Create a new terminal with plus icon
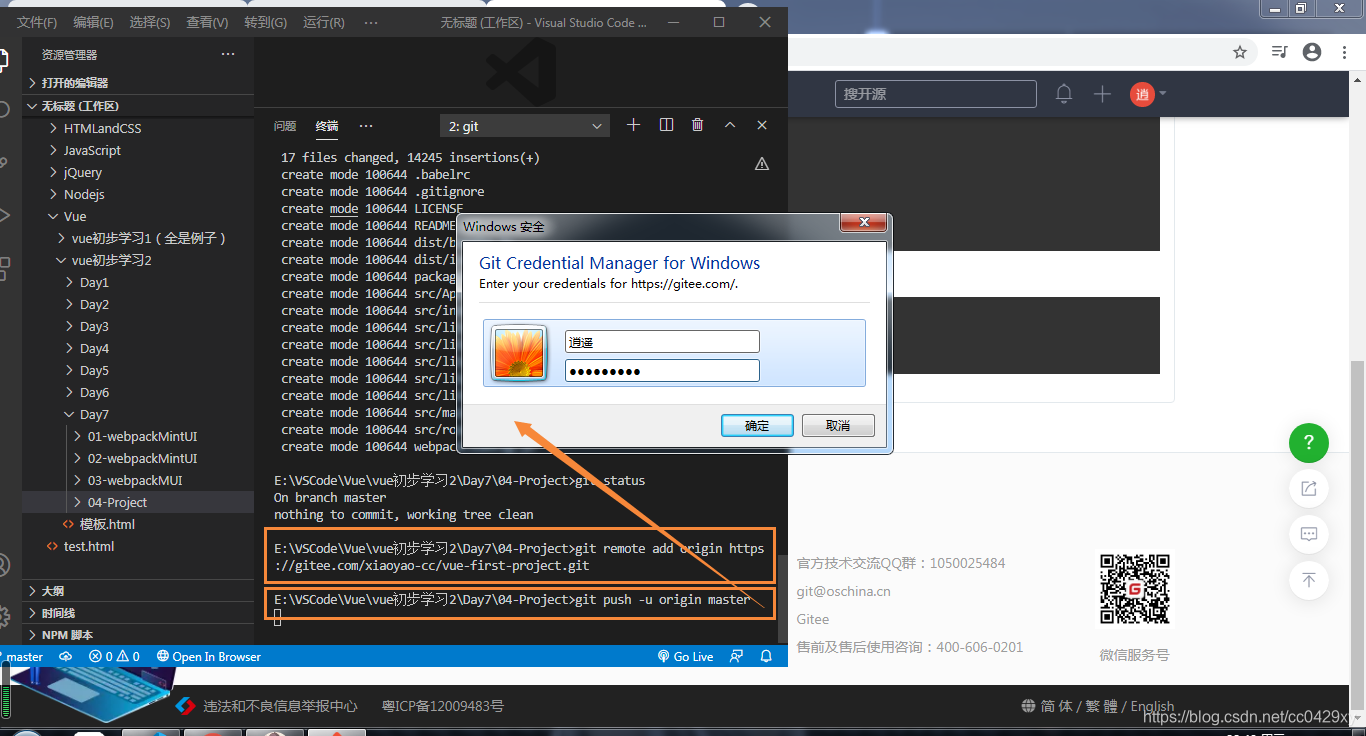The height and width of the screenshot is (736, 1366). [x=633, y=125]
